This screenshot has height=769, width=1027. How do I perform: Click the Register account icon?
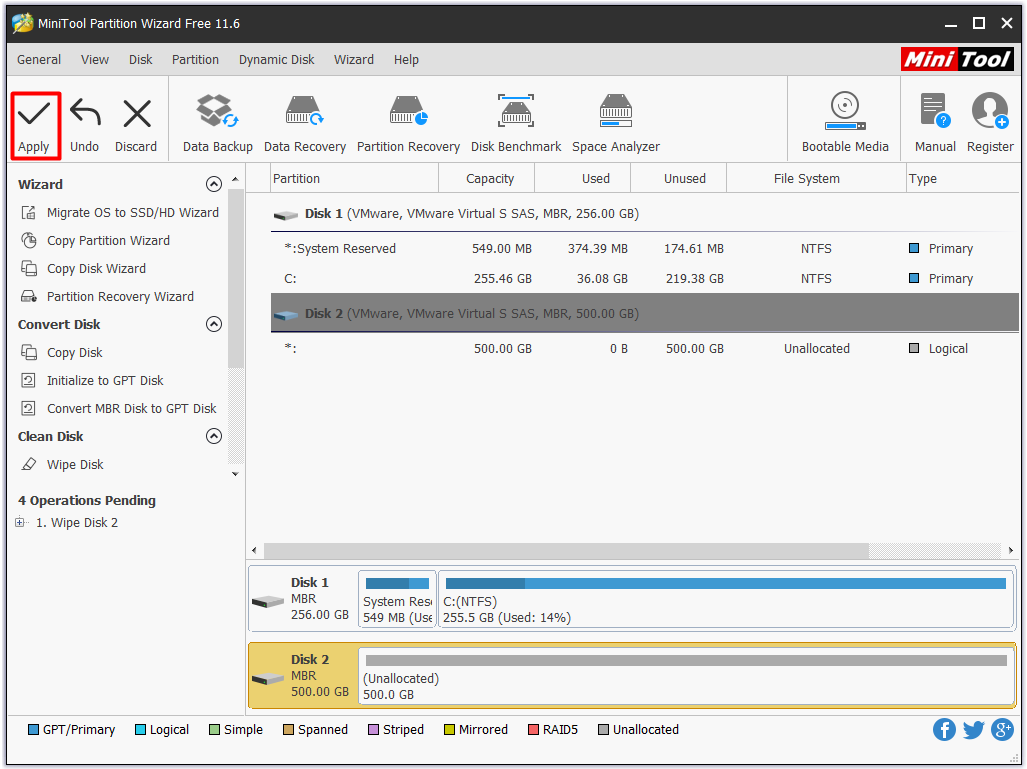coord(990,124)
